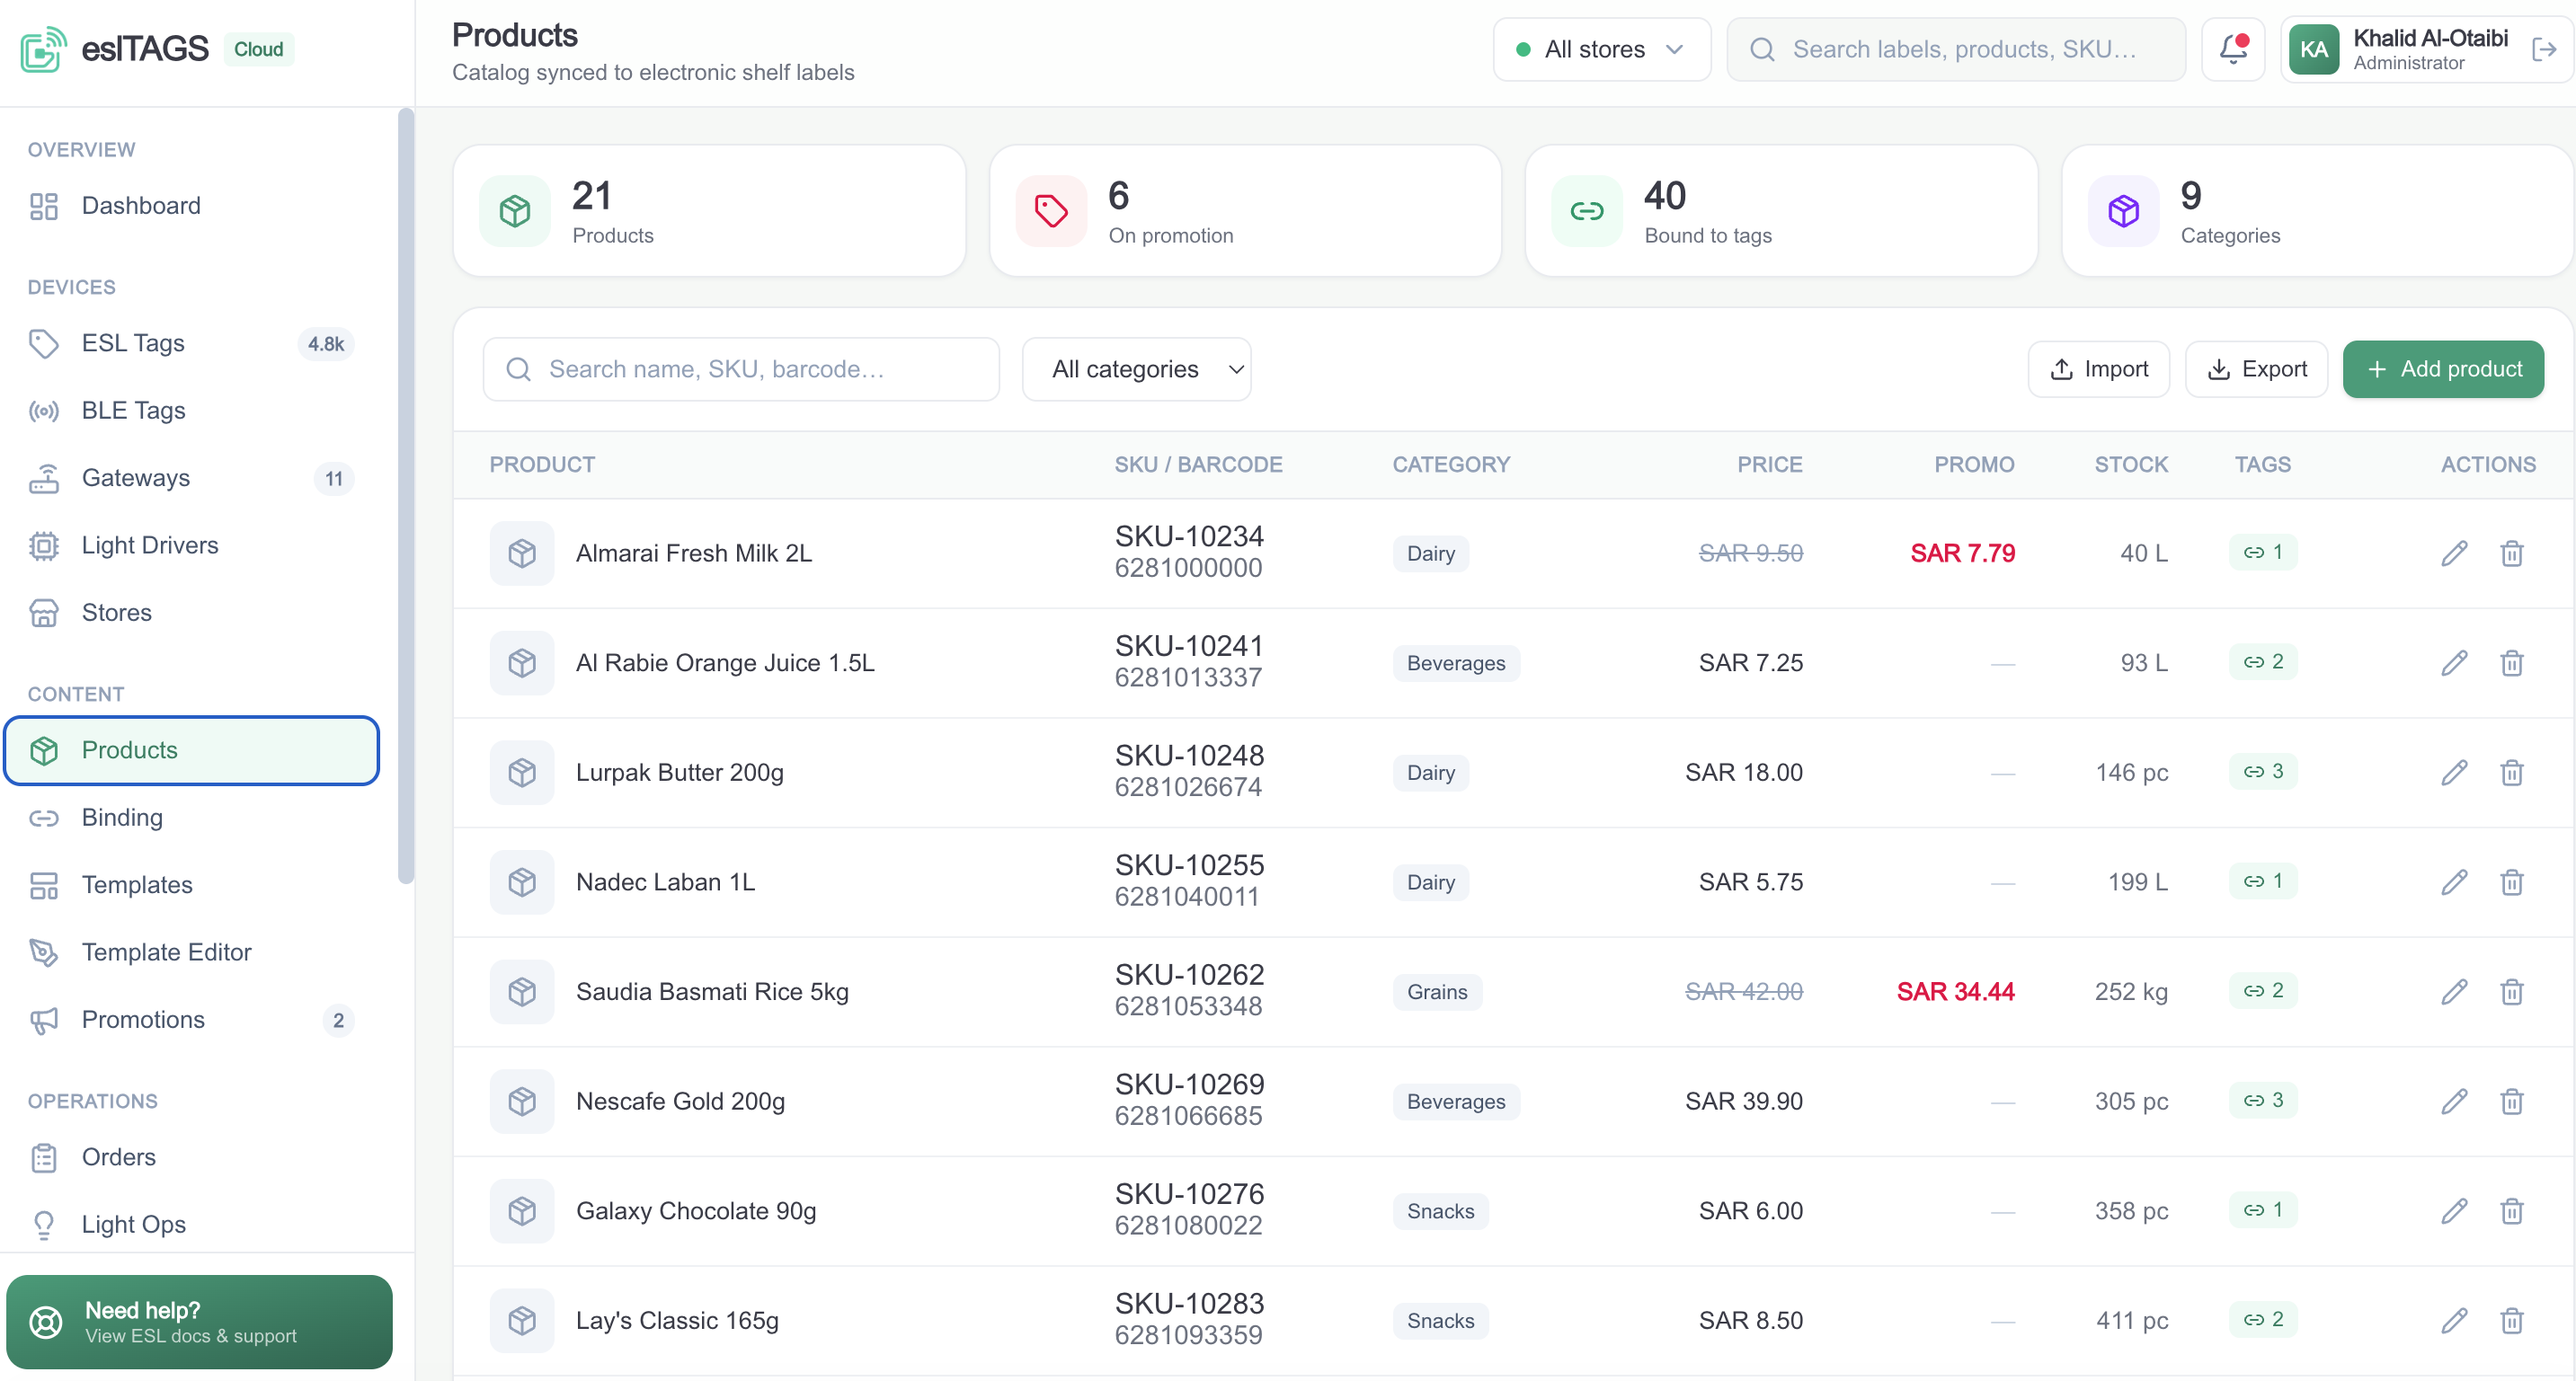Focus the global search labels, products, SKU field
Screen dimensions: 2576x1381
[x=1955, y=49]
